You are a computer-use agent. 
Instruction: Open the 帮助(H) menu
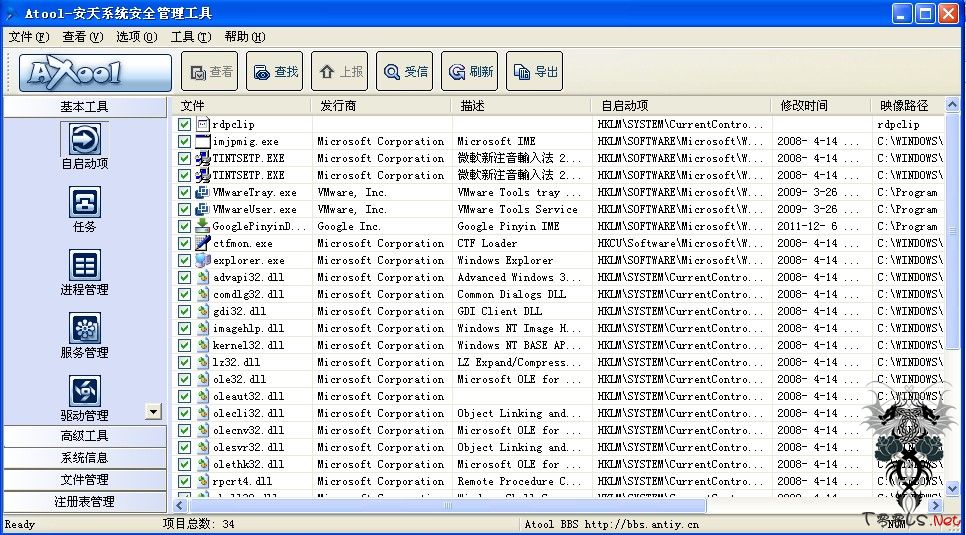(x=245, y=37)
